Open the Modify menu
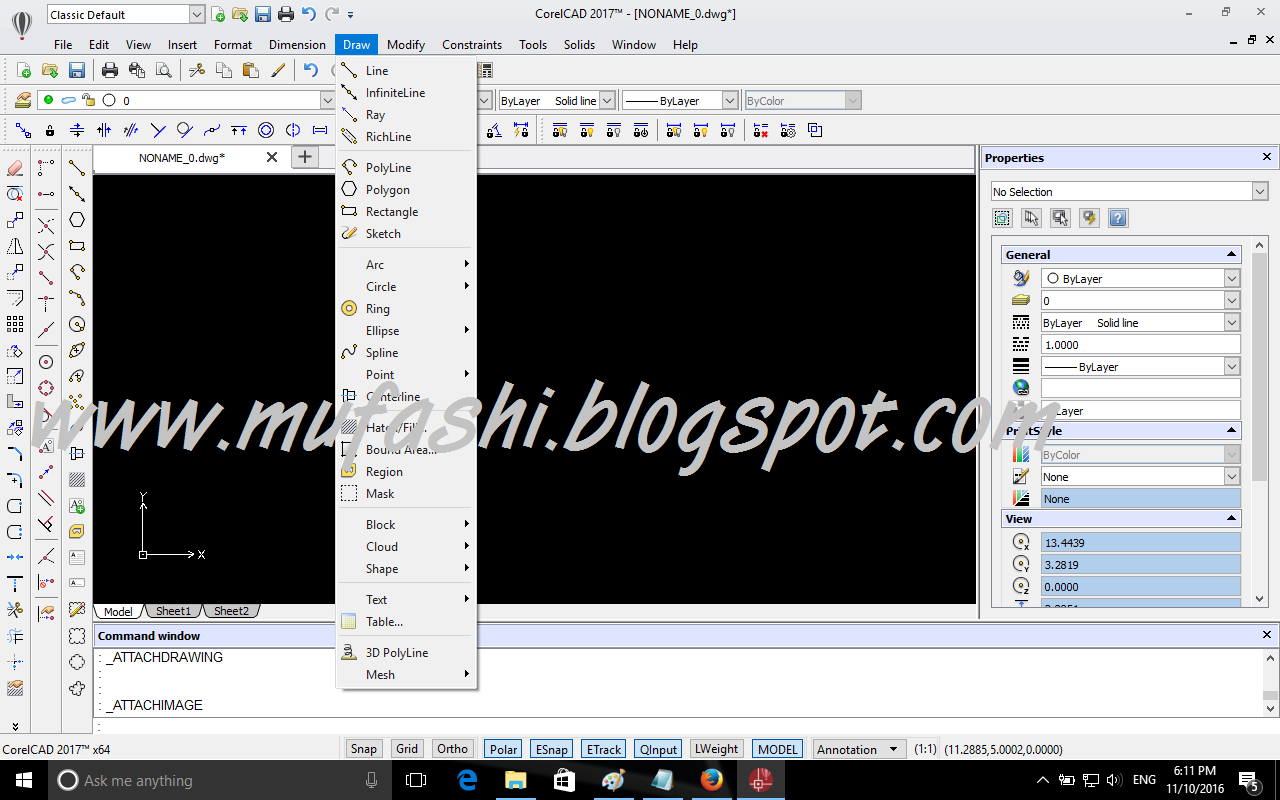The height and width of the screenshot is (800, 1280). [x=406, y=45]
